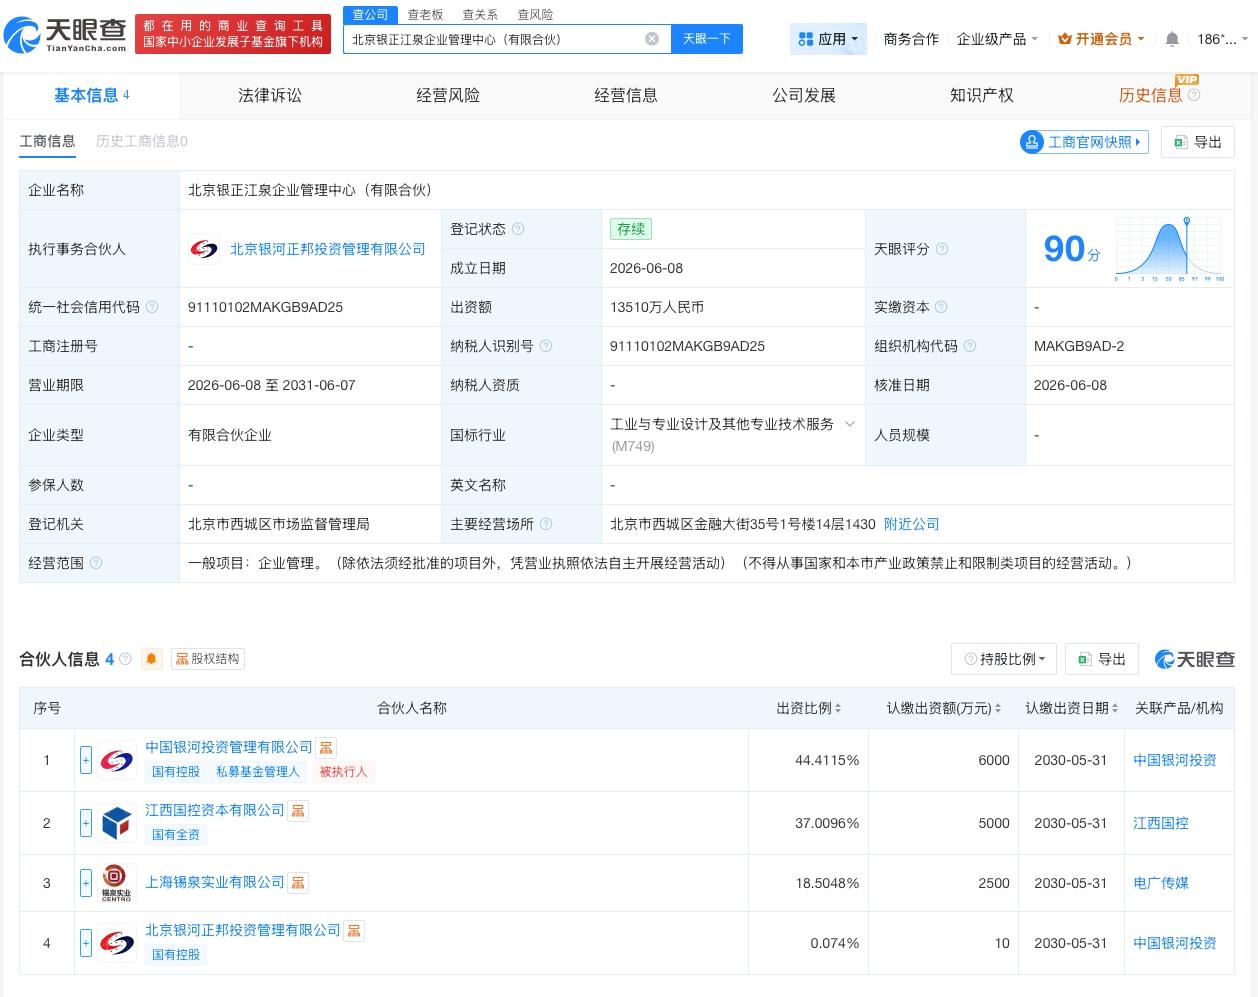Click the help icon beside 合伙人信息 count

125,659
